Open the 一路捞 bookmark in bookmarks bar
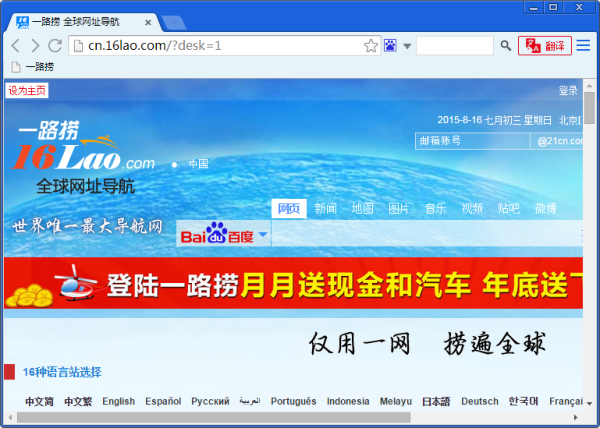 33,67
